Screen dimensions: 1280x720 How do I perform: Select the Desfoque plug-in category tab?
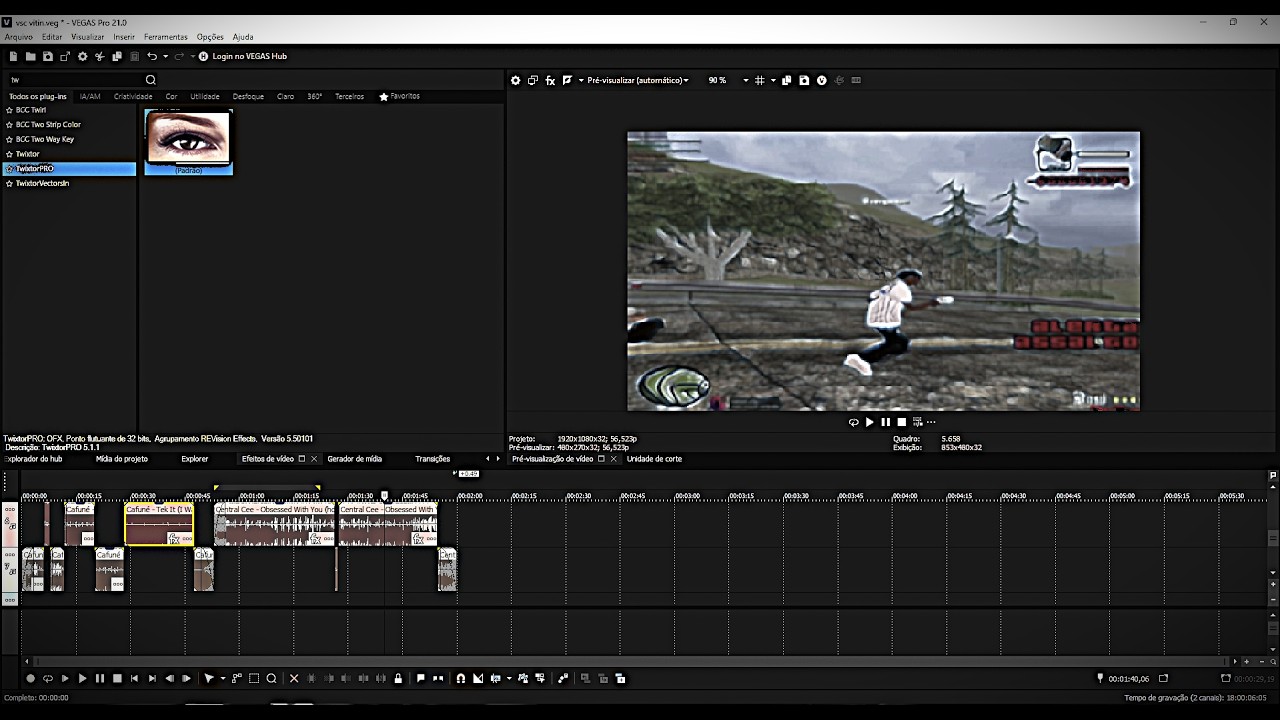coord(248,97)
